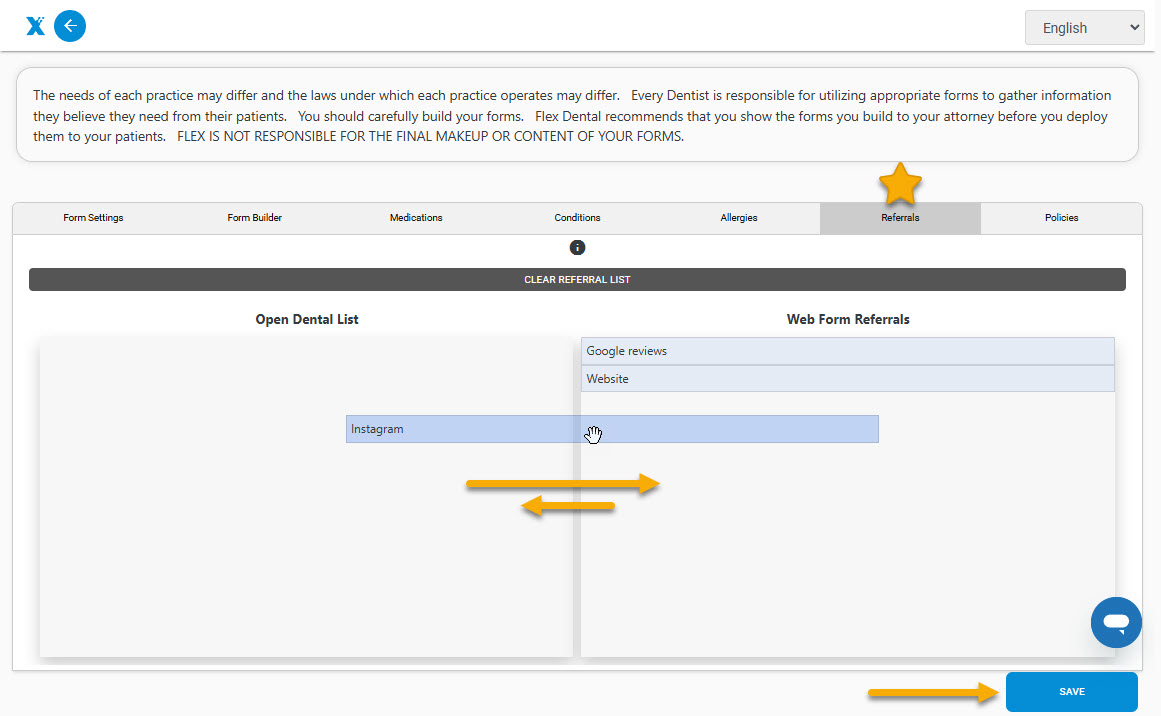
Task: Go back using the blue arrow button
Action: (x=70, y=26)
